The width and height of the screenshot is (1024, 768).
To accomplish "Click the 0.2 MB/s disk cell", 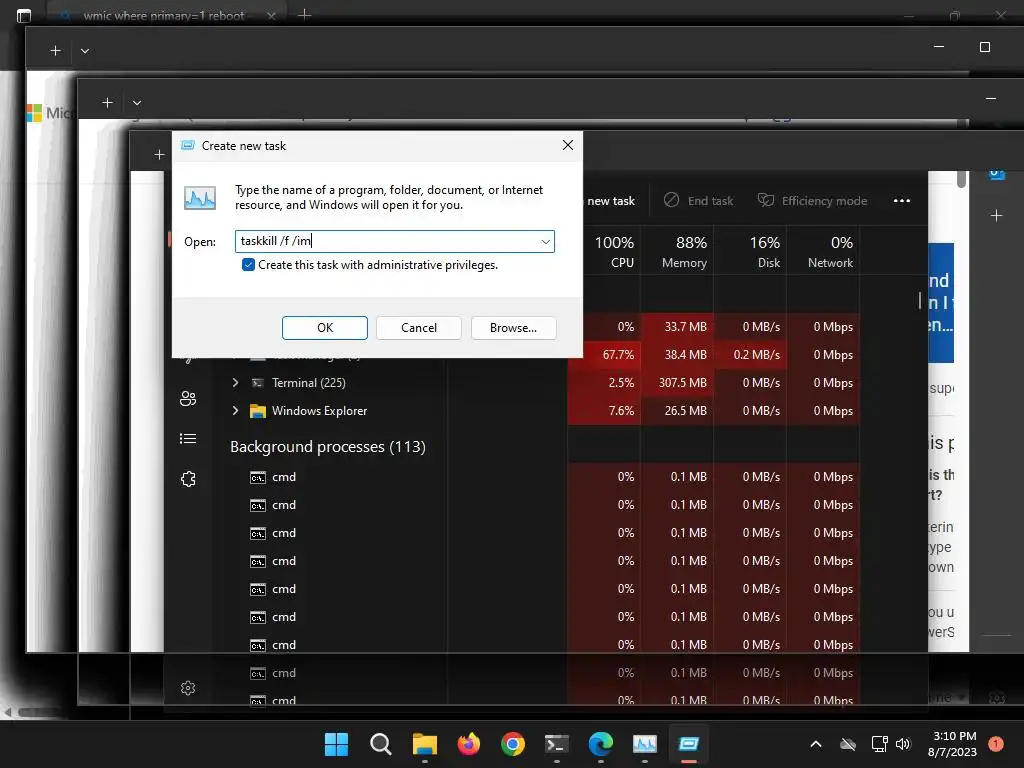I will click(x=750, y=355).
